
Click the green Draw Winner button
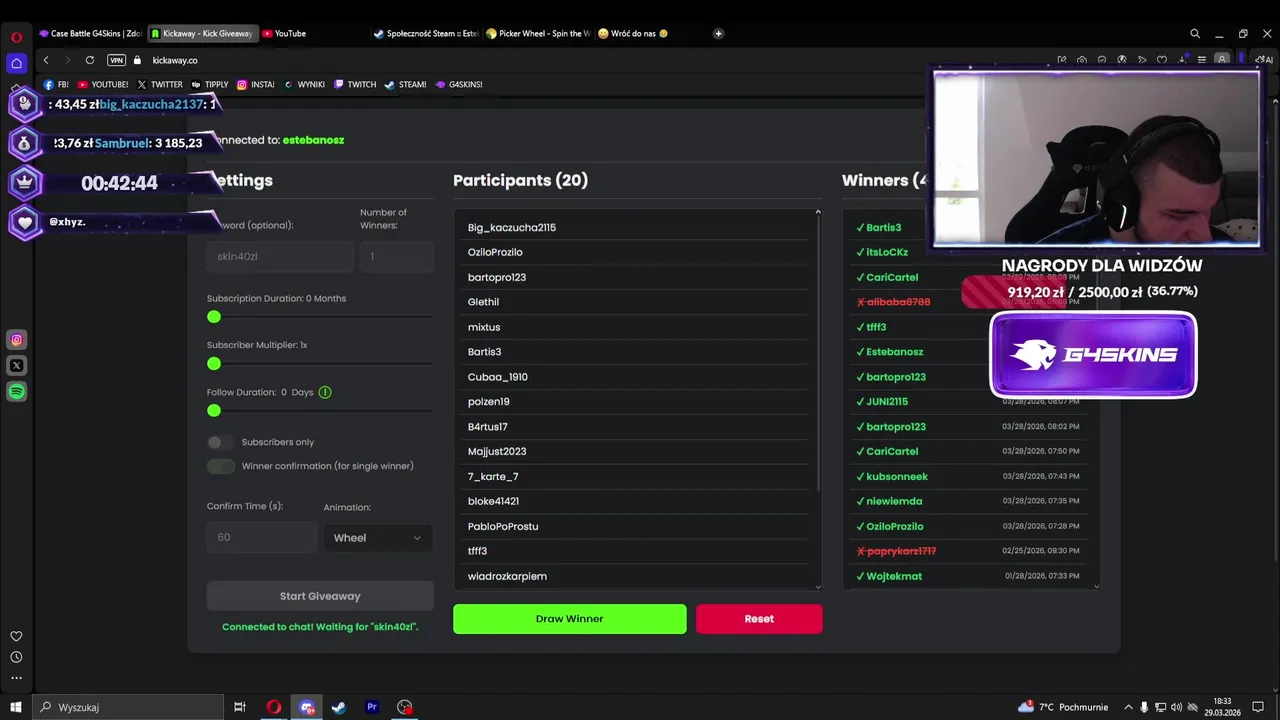tap(570, 619)
